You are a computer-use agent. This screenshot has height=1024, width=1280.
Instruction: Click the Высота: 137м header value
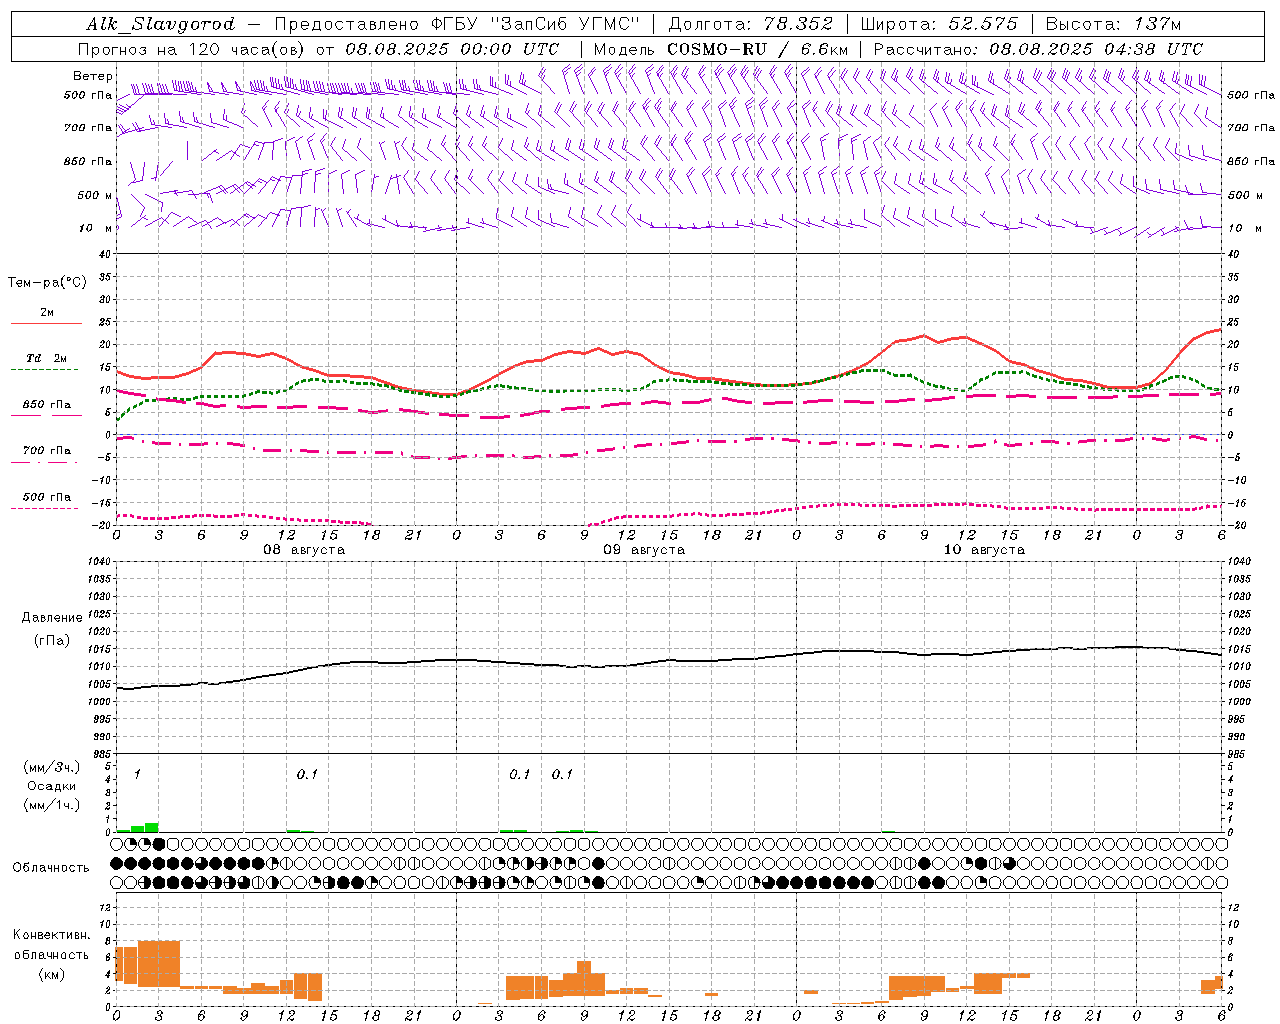(1113, 24)
